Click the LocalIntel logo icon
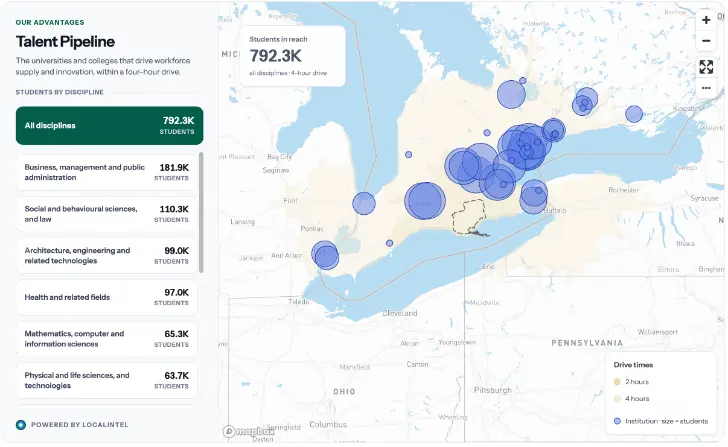728x447 pixels. point(21,425)
